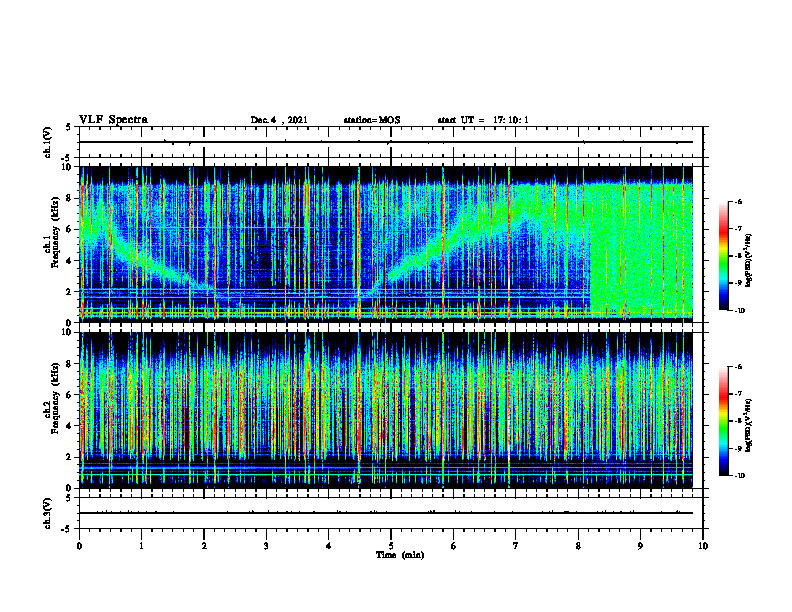Click time axis tick label "7"
The width and height of the screenshot is (792, 612).
point(516,546)
